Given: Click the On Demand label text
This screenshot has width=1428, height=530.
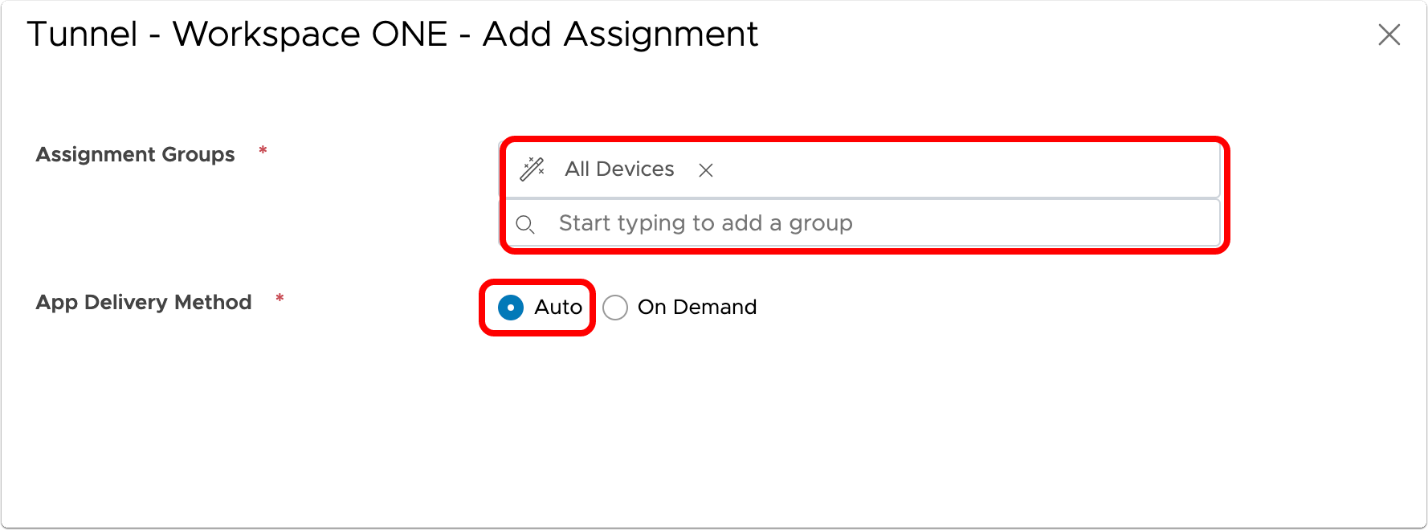Looking at the screenshot, I should point(697,307).
